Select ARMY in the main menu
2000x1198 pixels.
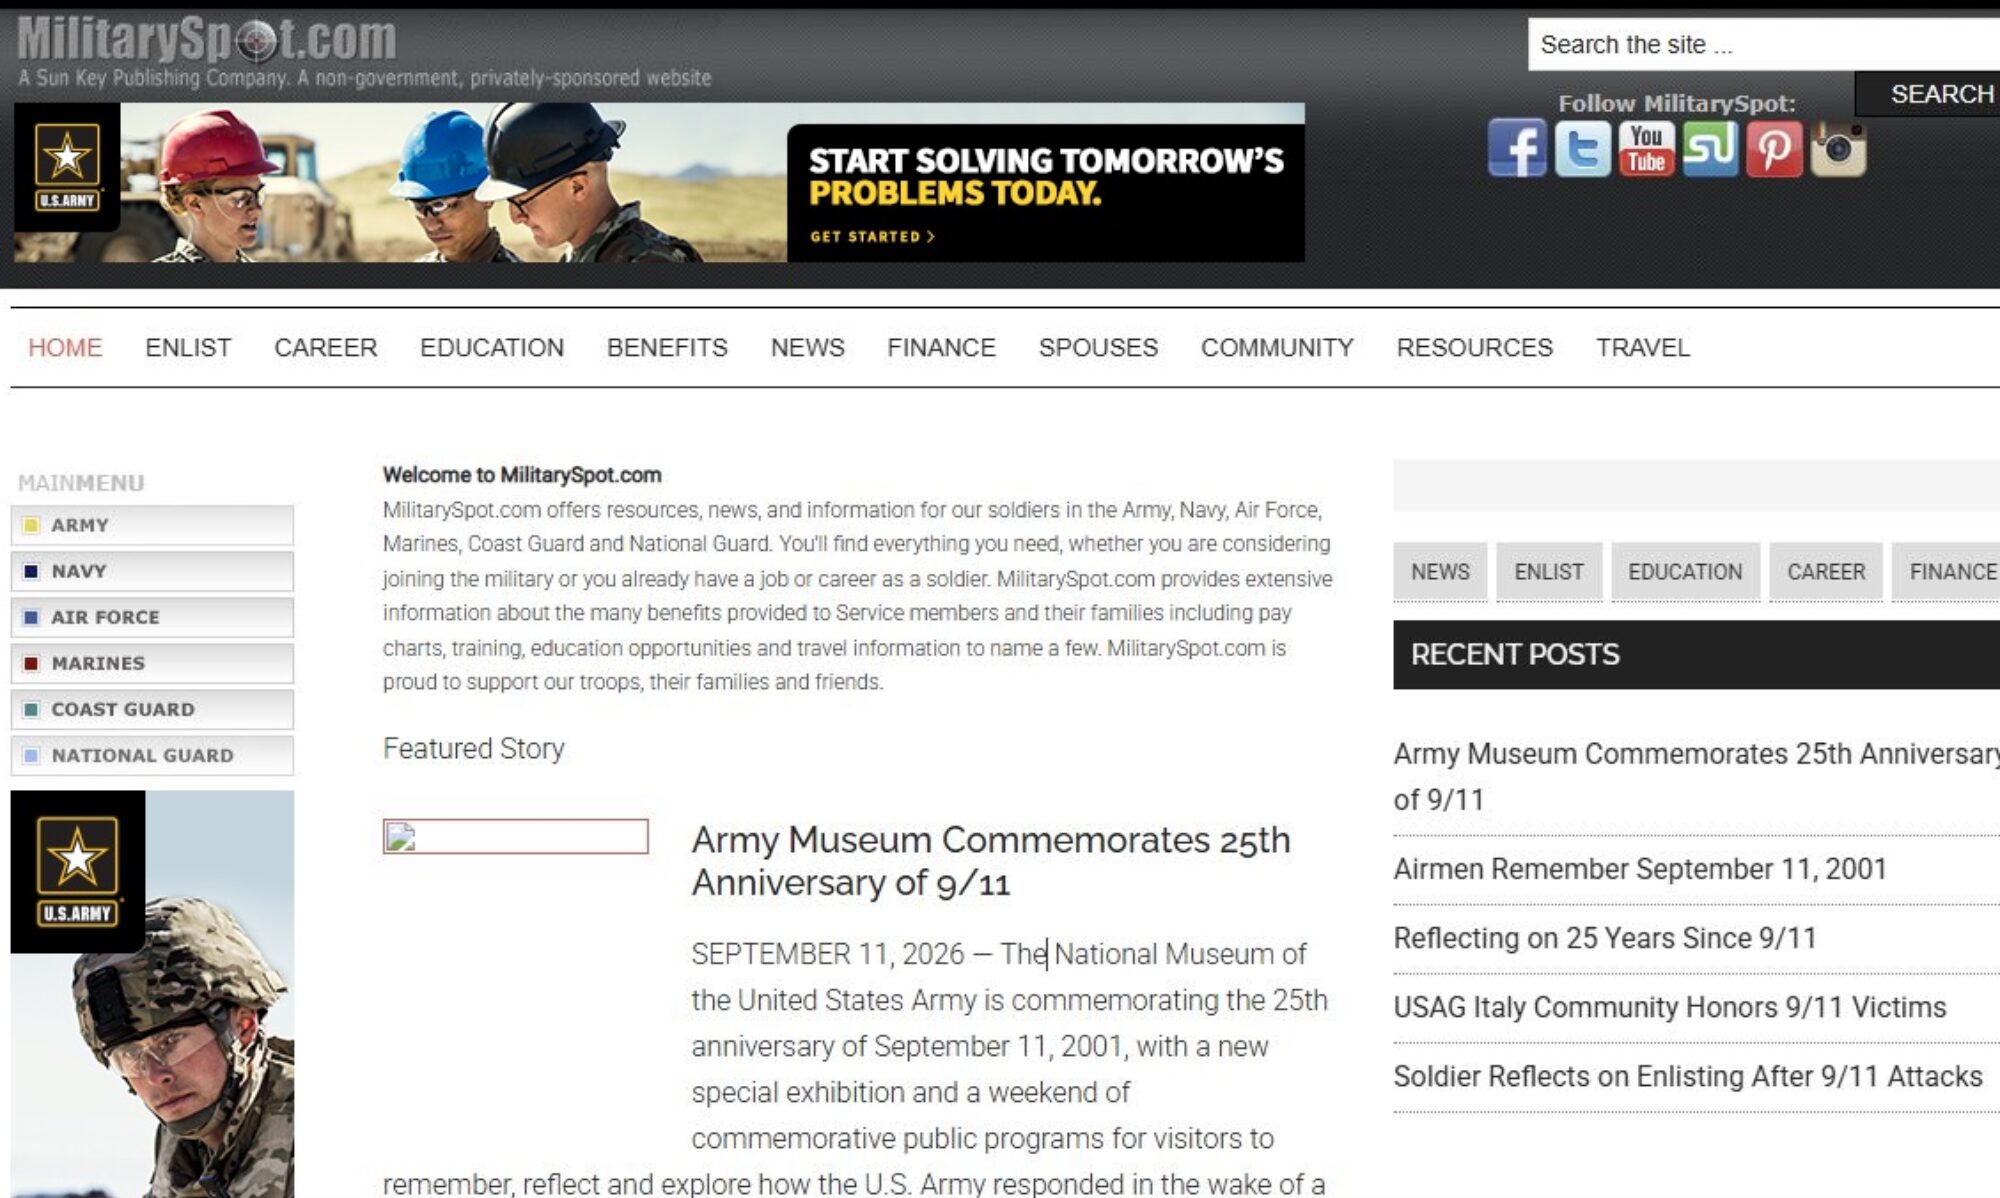point(152,525)
